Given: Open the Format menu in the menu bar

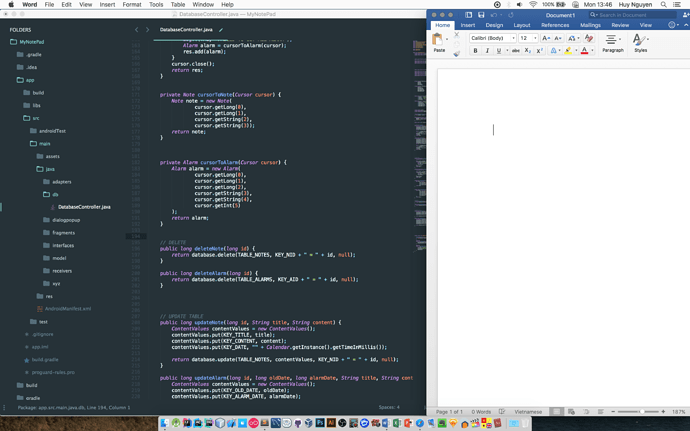Looking at the screenshot, I should [x=132, y=4].
